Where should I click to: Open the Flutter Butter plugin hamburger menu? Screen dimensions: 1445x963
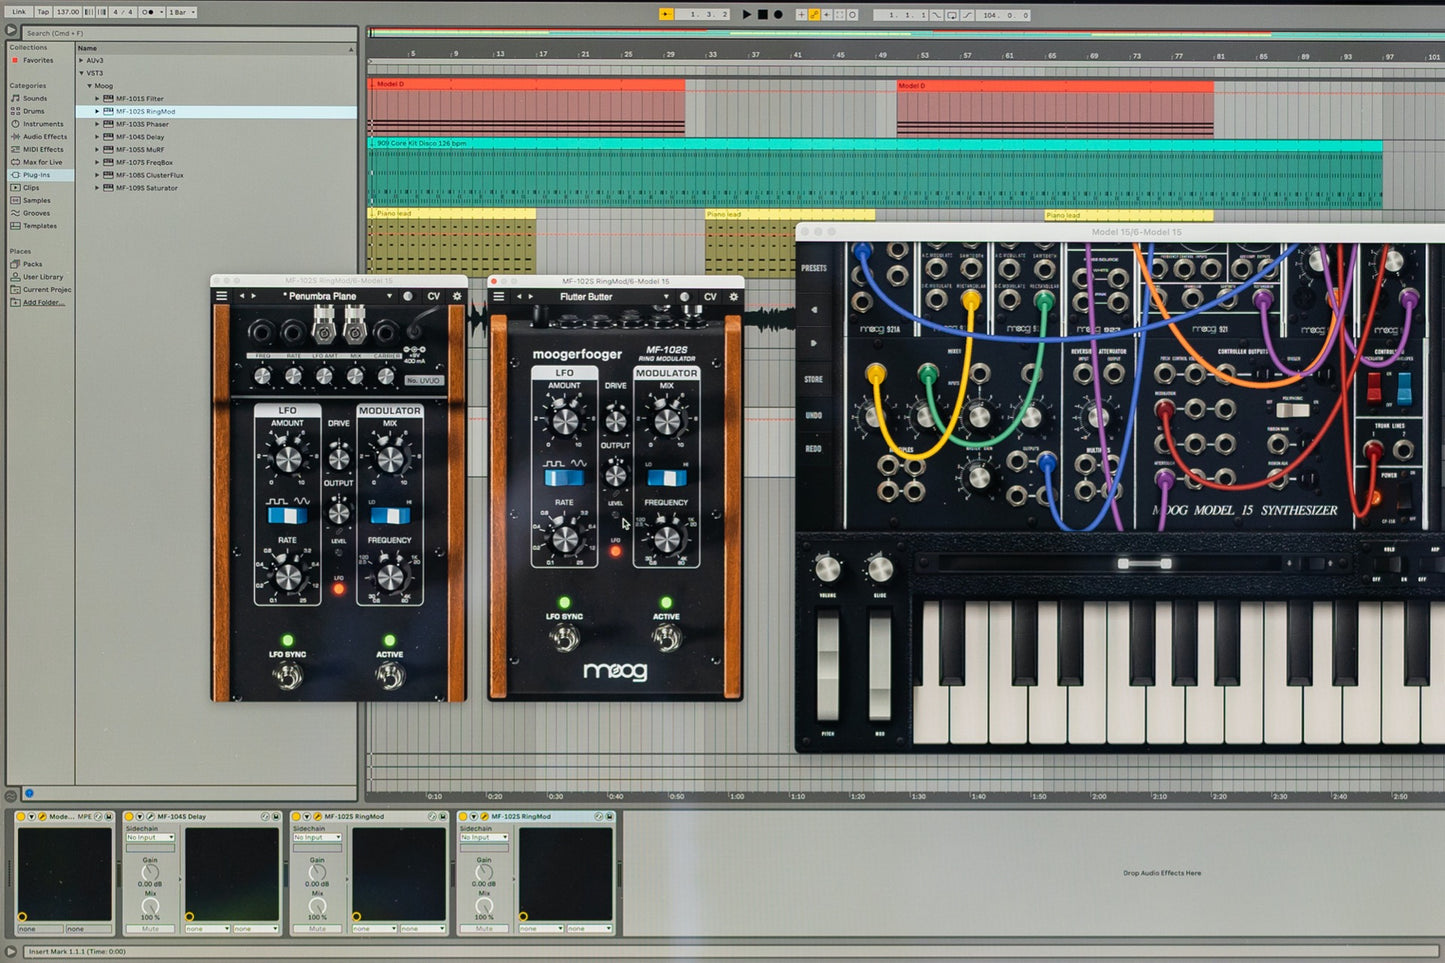499,297
